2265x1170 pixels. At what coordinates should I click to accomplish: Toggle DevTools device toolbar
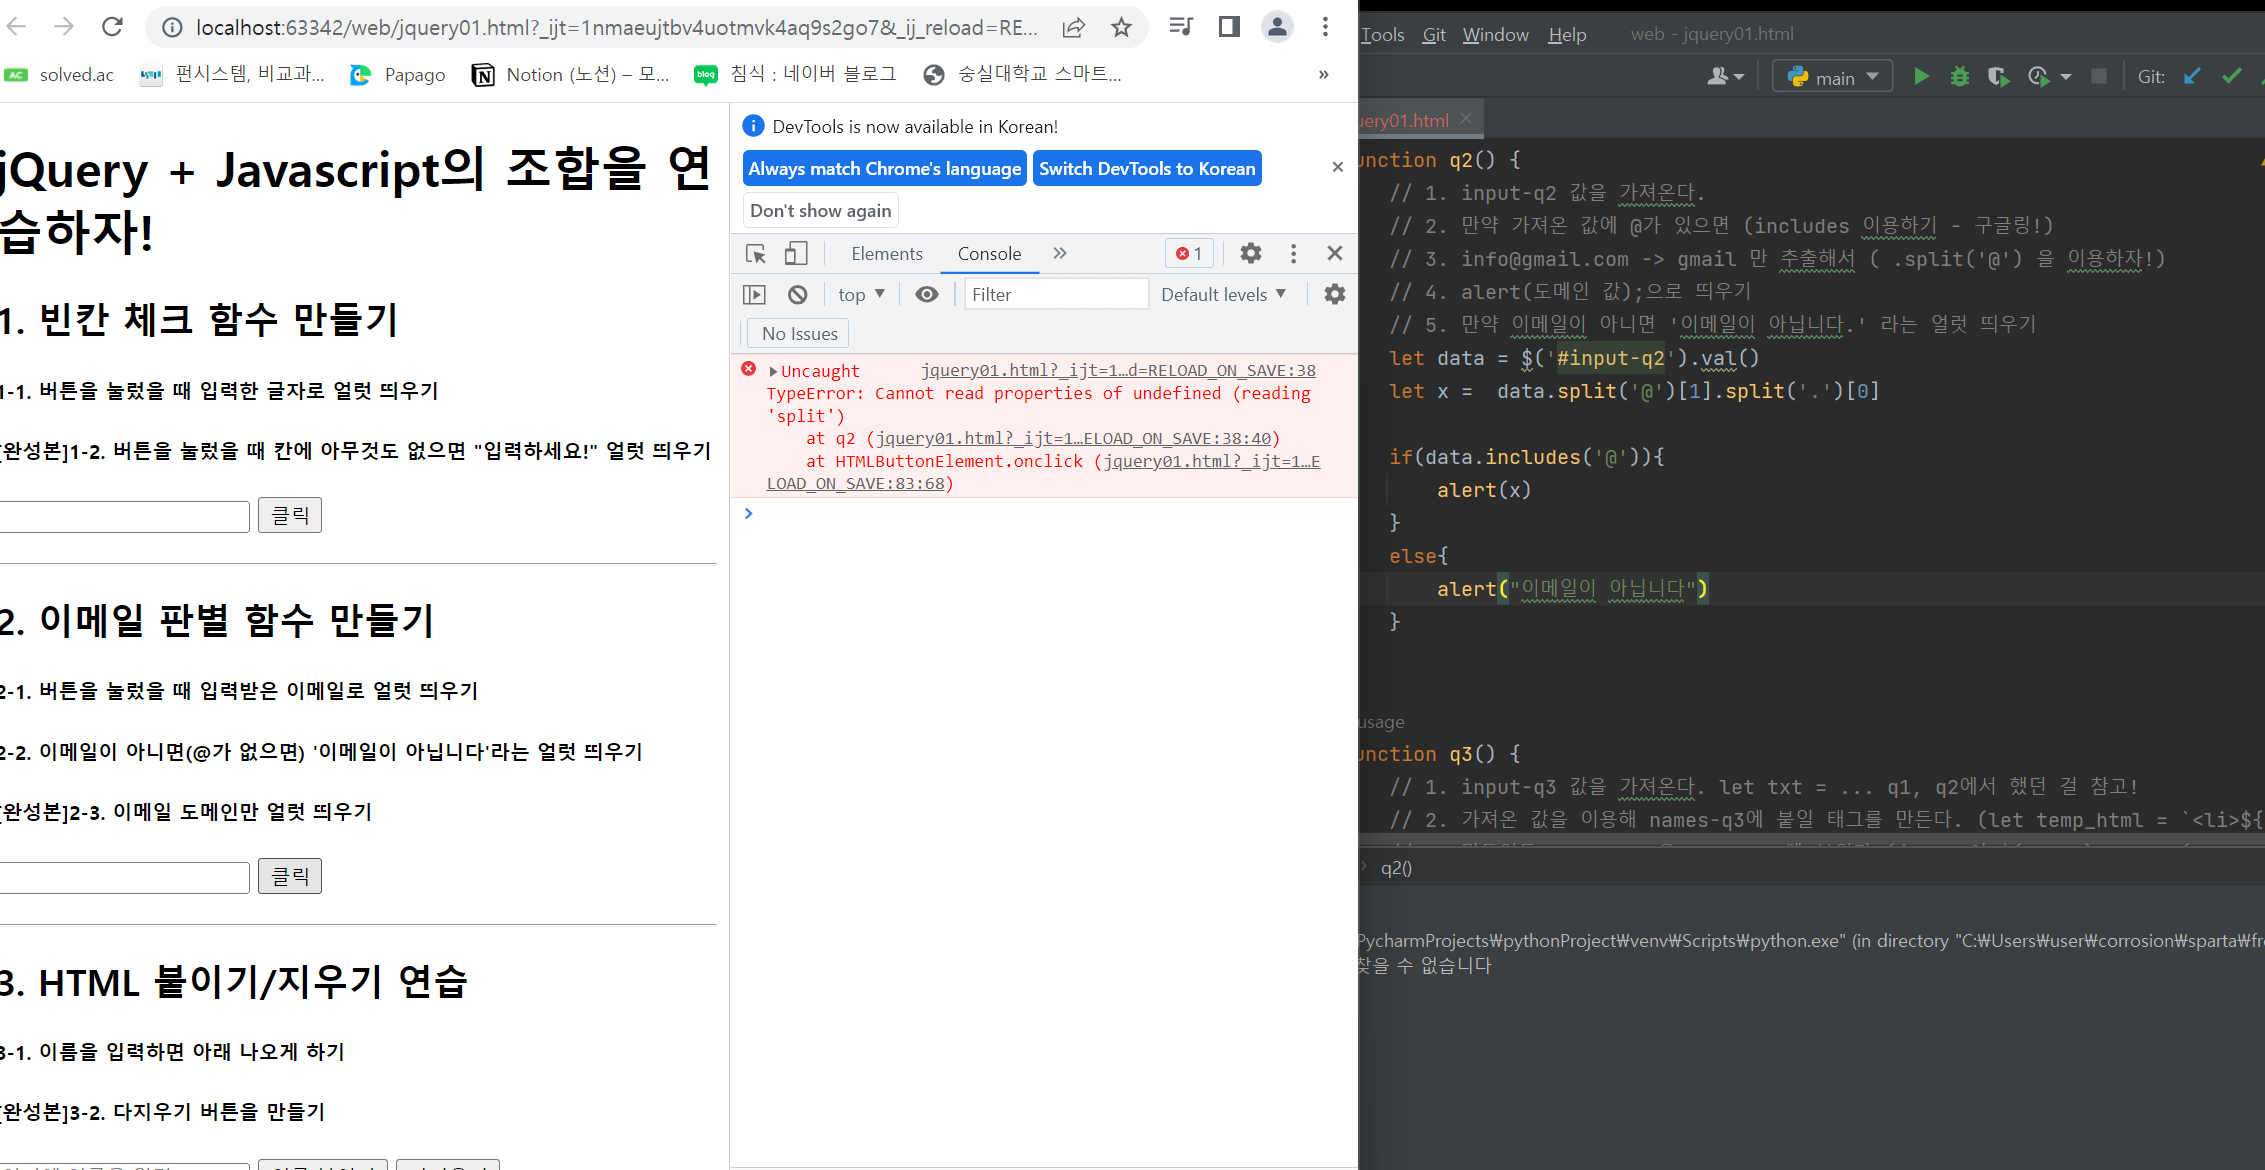click(x=796, y=254)
